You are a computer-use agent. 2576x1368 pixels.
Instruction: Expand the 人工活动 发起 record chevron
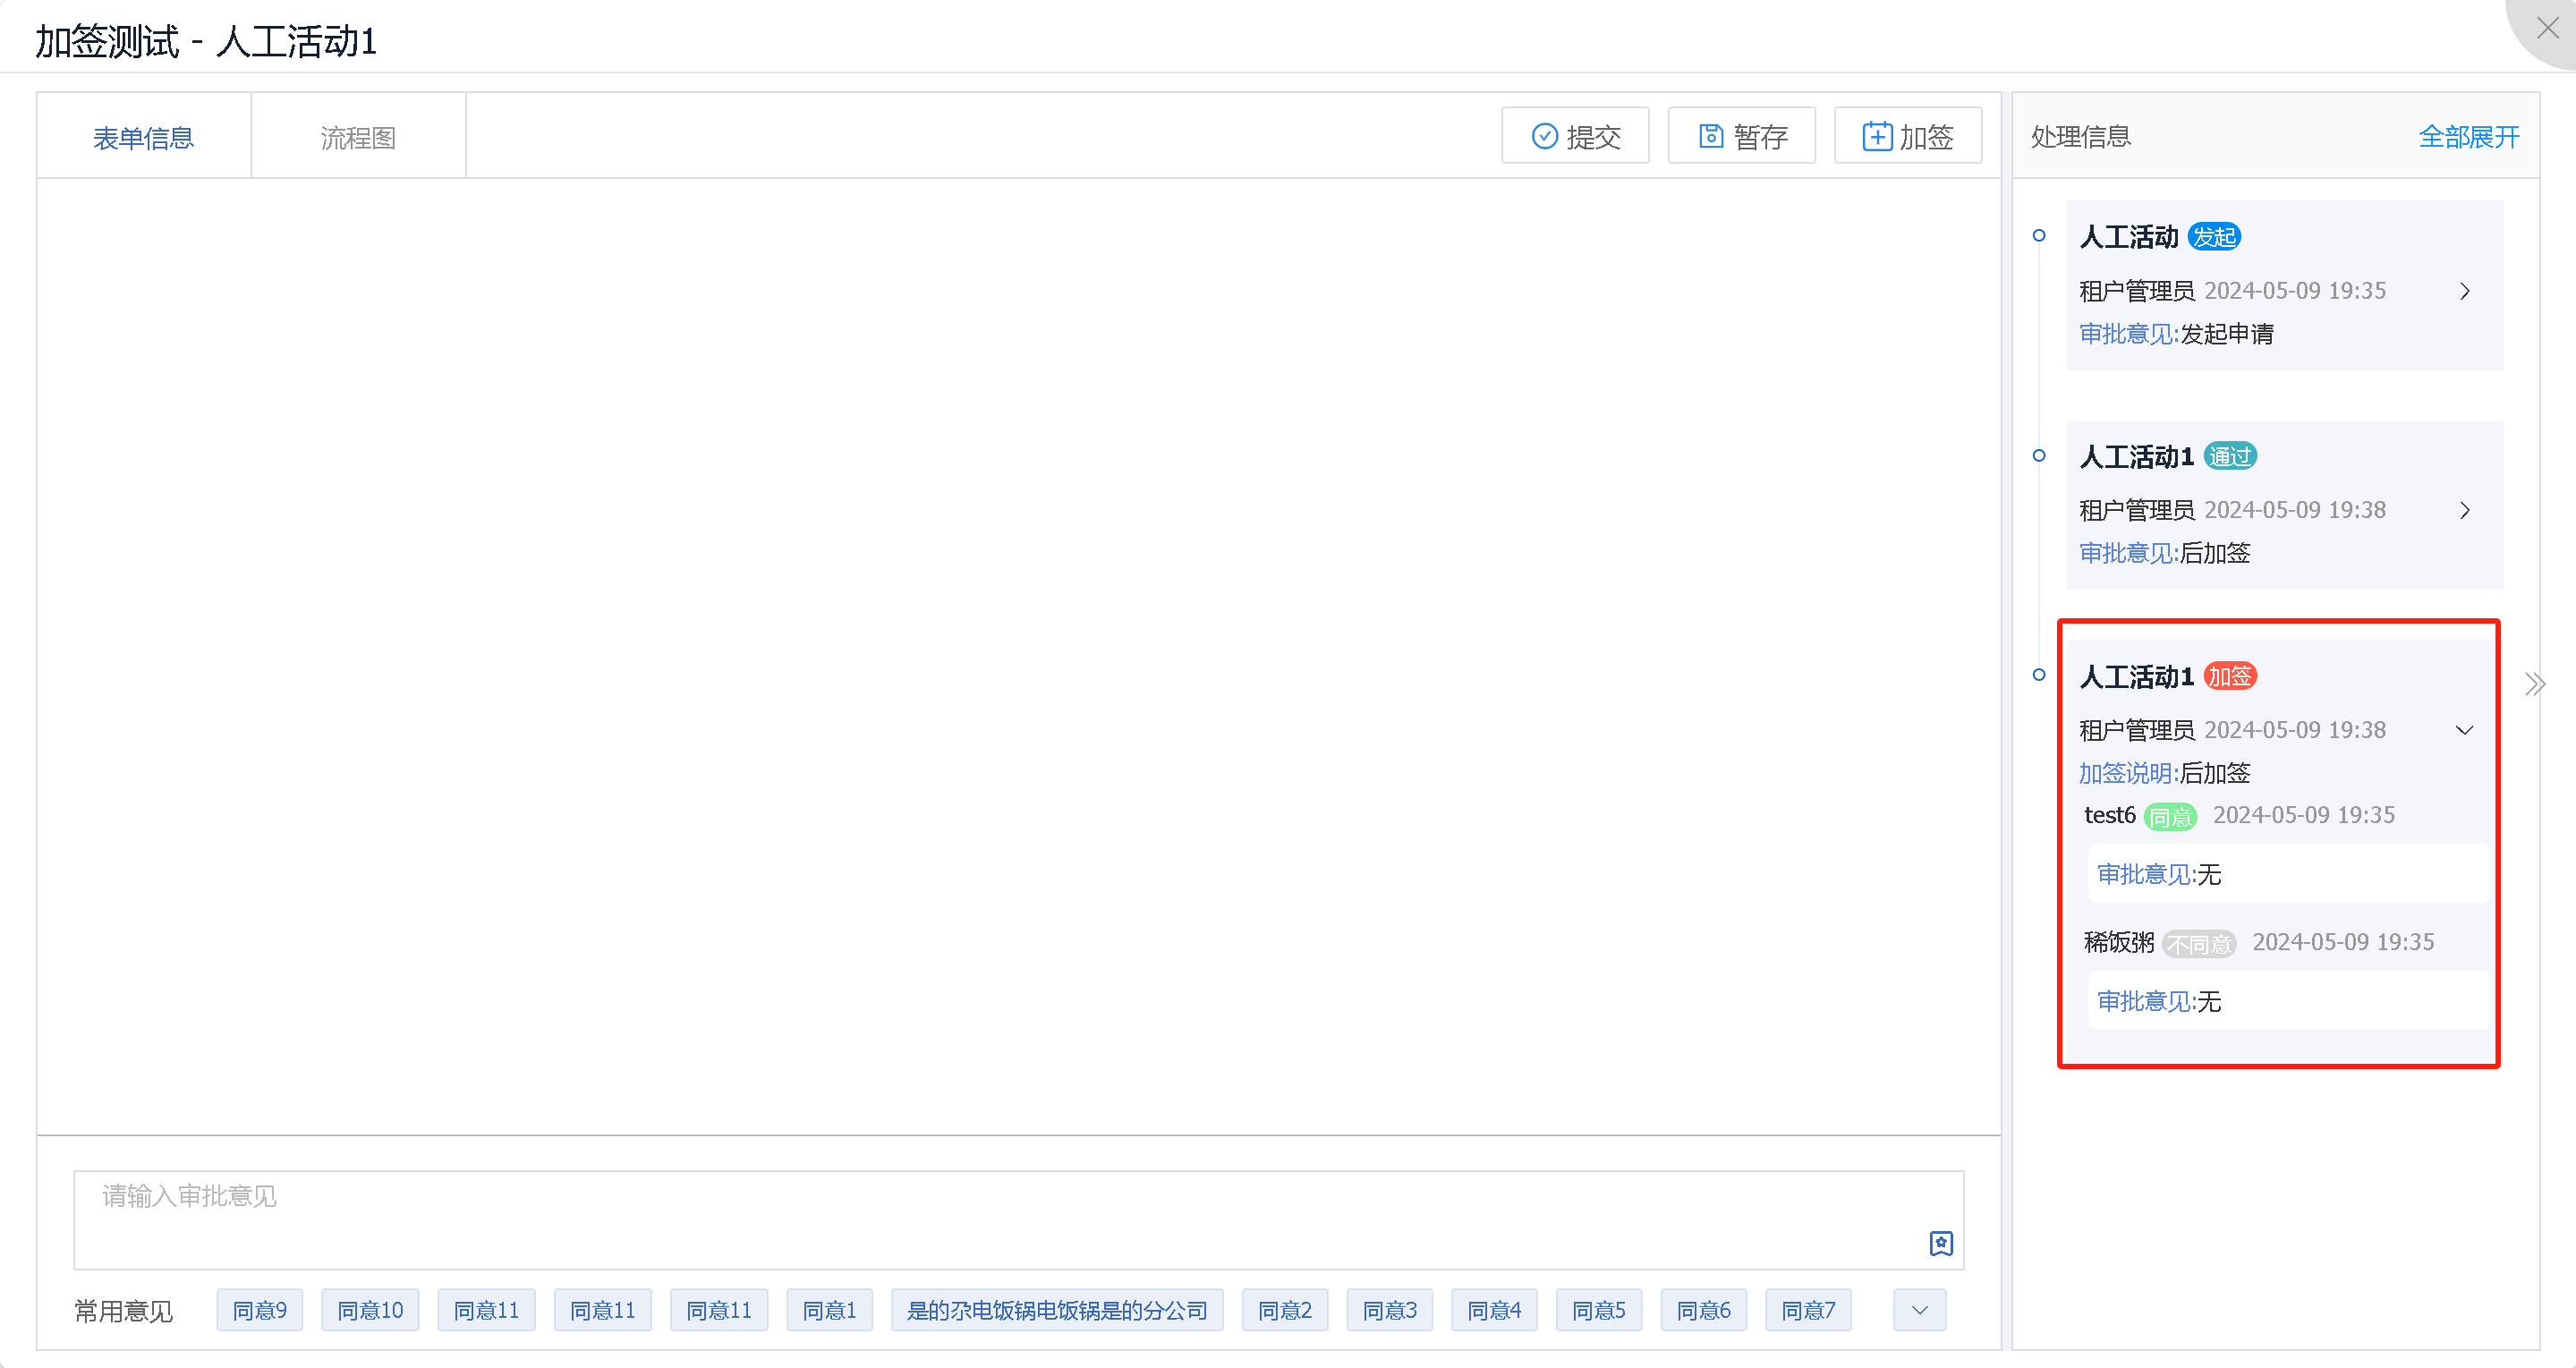(2464, 291)
